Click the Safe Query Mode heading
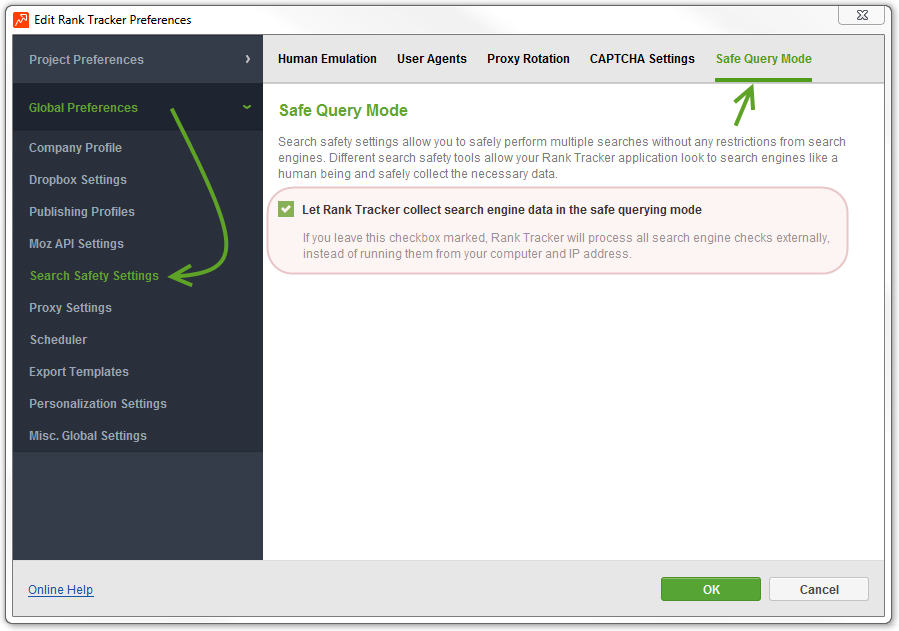The height and width of the screenshot is (631, 899). (x=343, y=110)
